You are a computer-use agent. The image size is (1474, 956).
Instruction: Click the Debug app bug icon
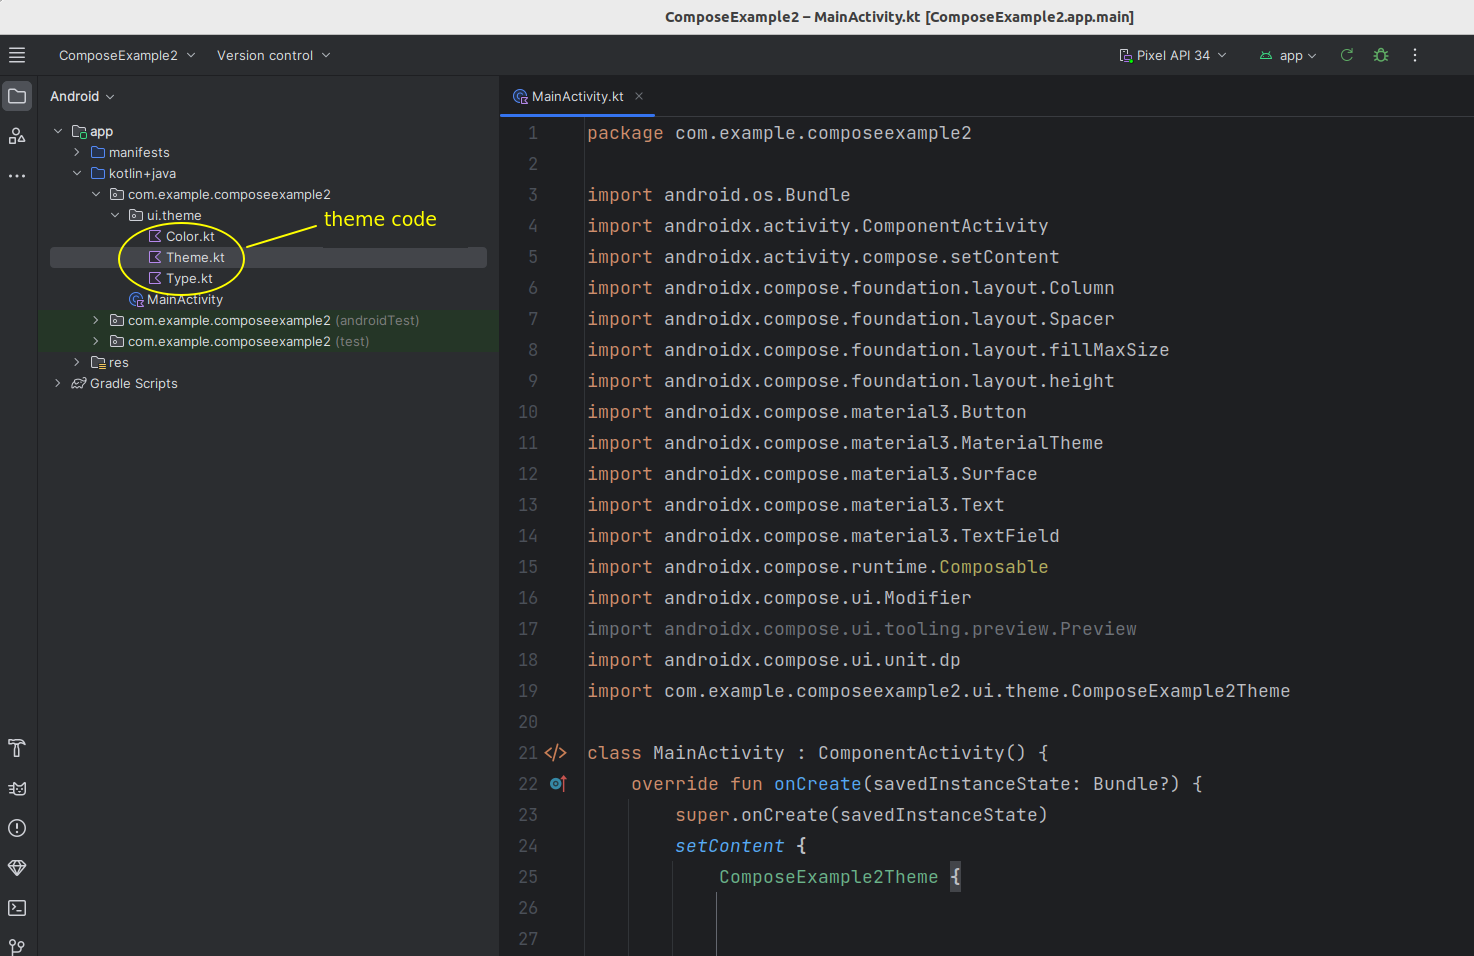(x=1381, y=55)
